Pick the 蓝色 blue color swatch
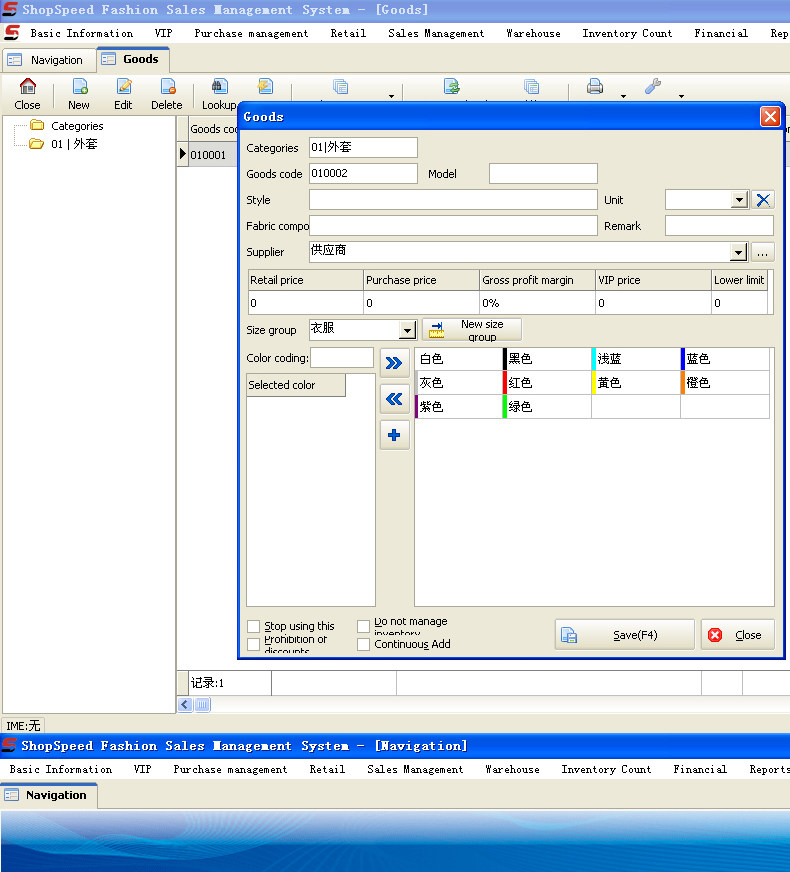The image size is (790, 872). point(725,359)
